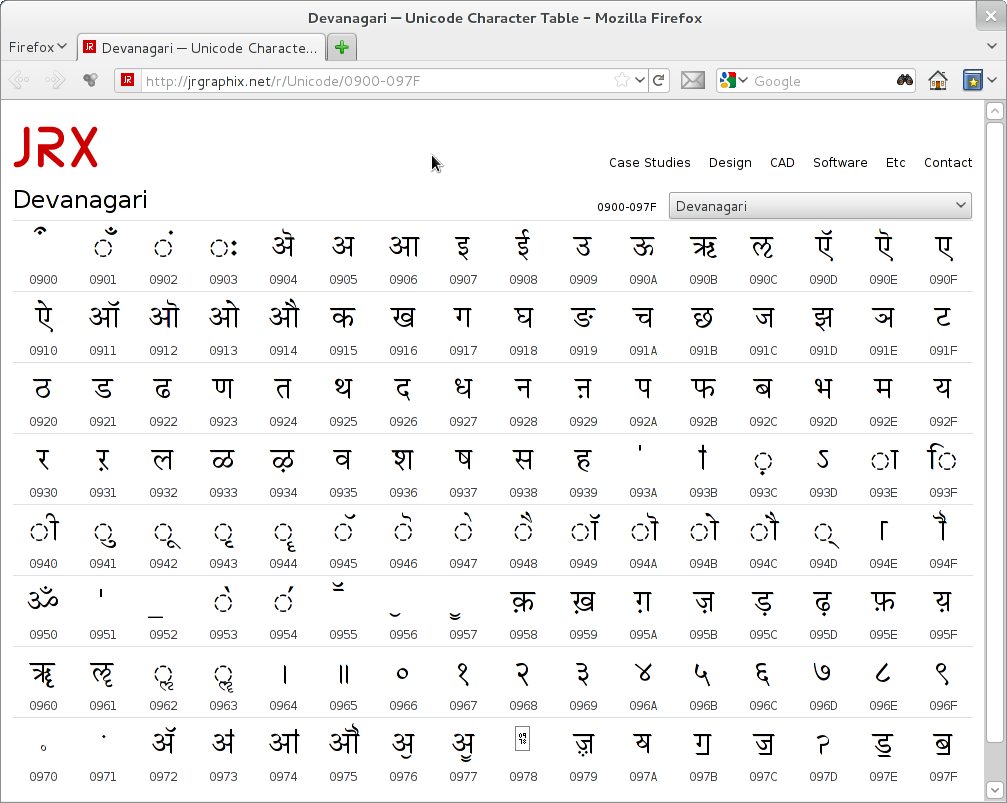This screenshot has width=1007, height=803.
Task: Click the binoculars search icon
Action: click(904, 80)
